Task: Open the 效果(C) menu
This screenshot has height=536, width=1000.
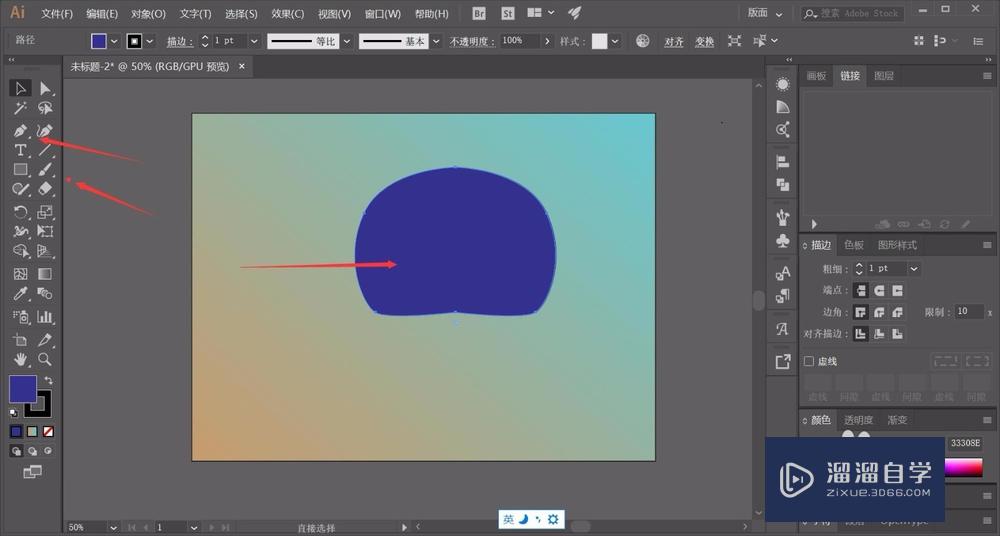Action: point(288,14)
